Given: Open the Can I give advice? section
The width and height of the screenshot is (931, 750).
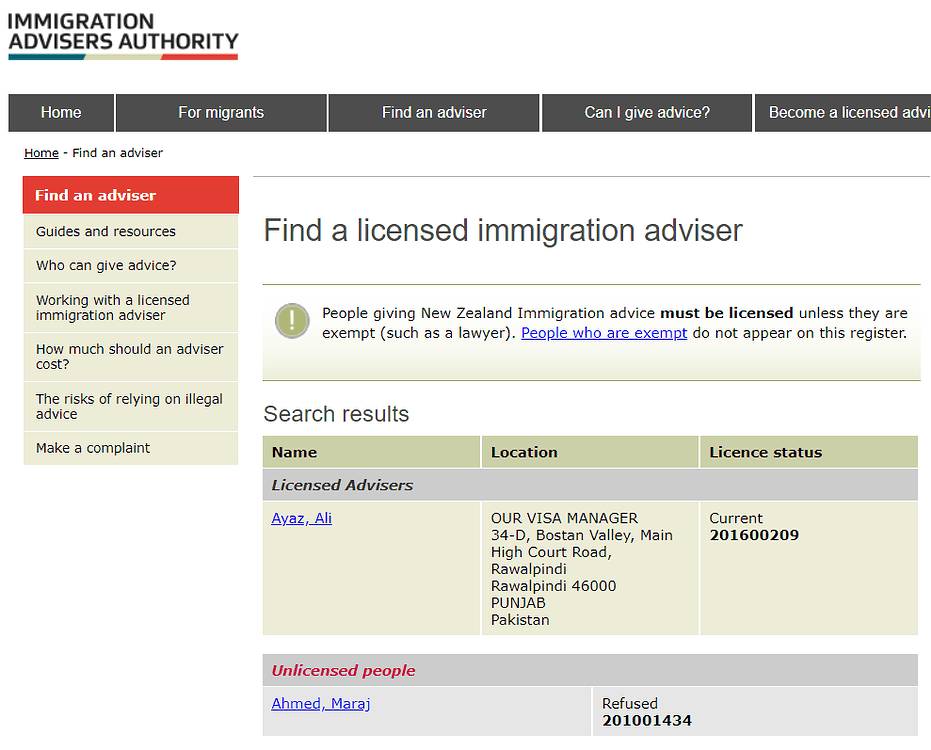Looking at the screenshot, I should pyautogui.click(x=646, y=112).
